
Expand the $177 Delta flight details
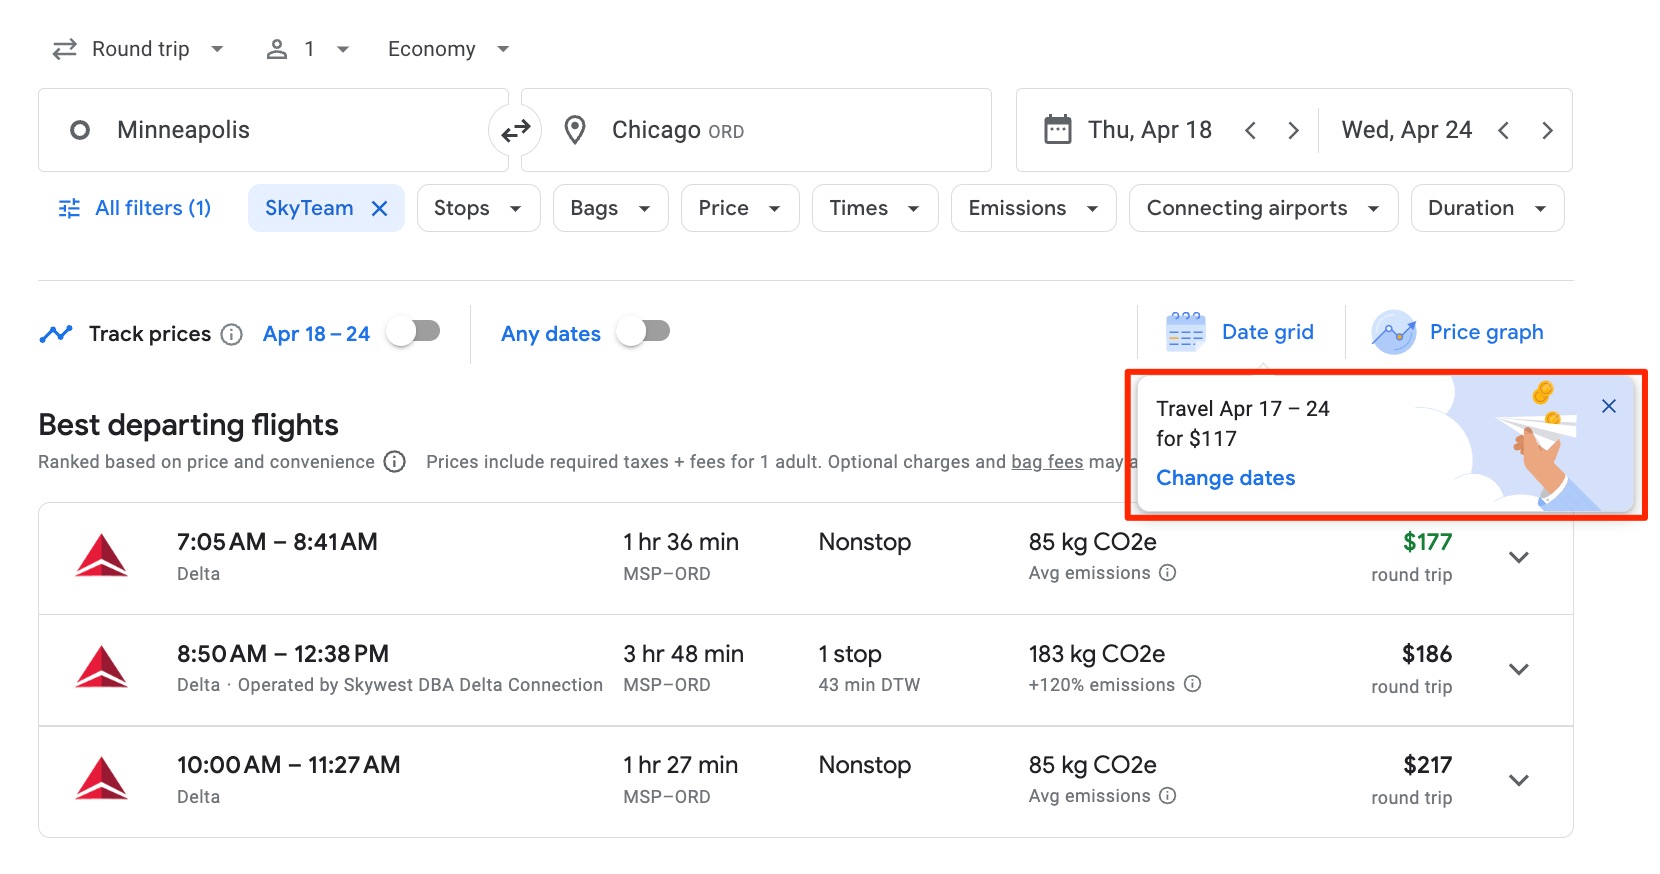point(1519,558)
